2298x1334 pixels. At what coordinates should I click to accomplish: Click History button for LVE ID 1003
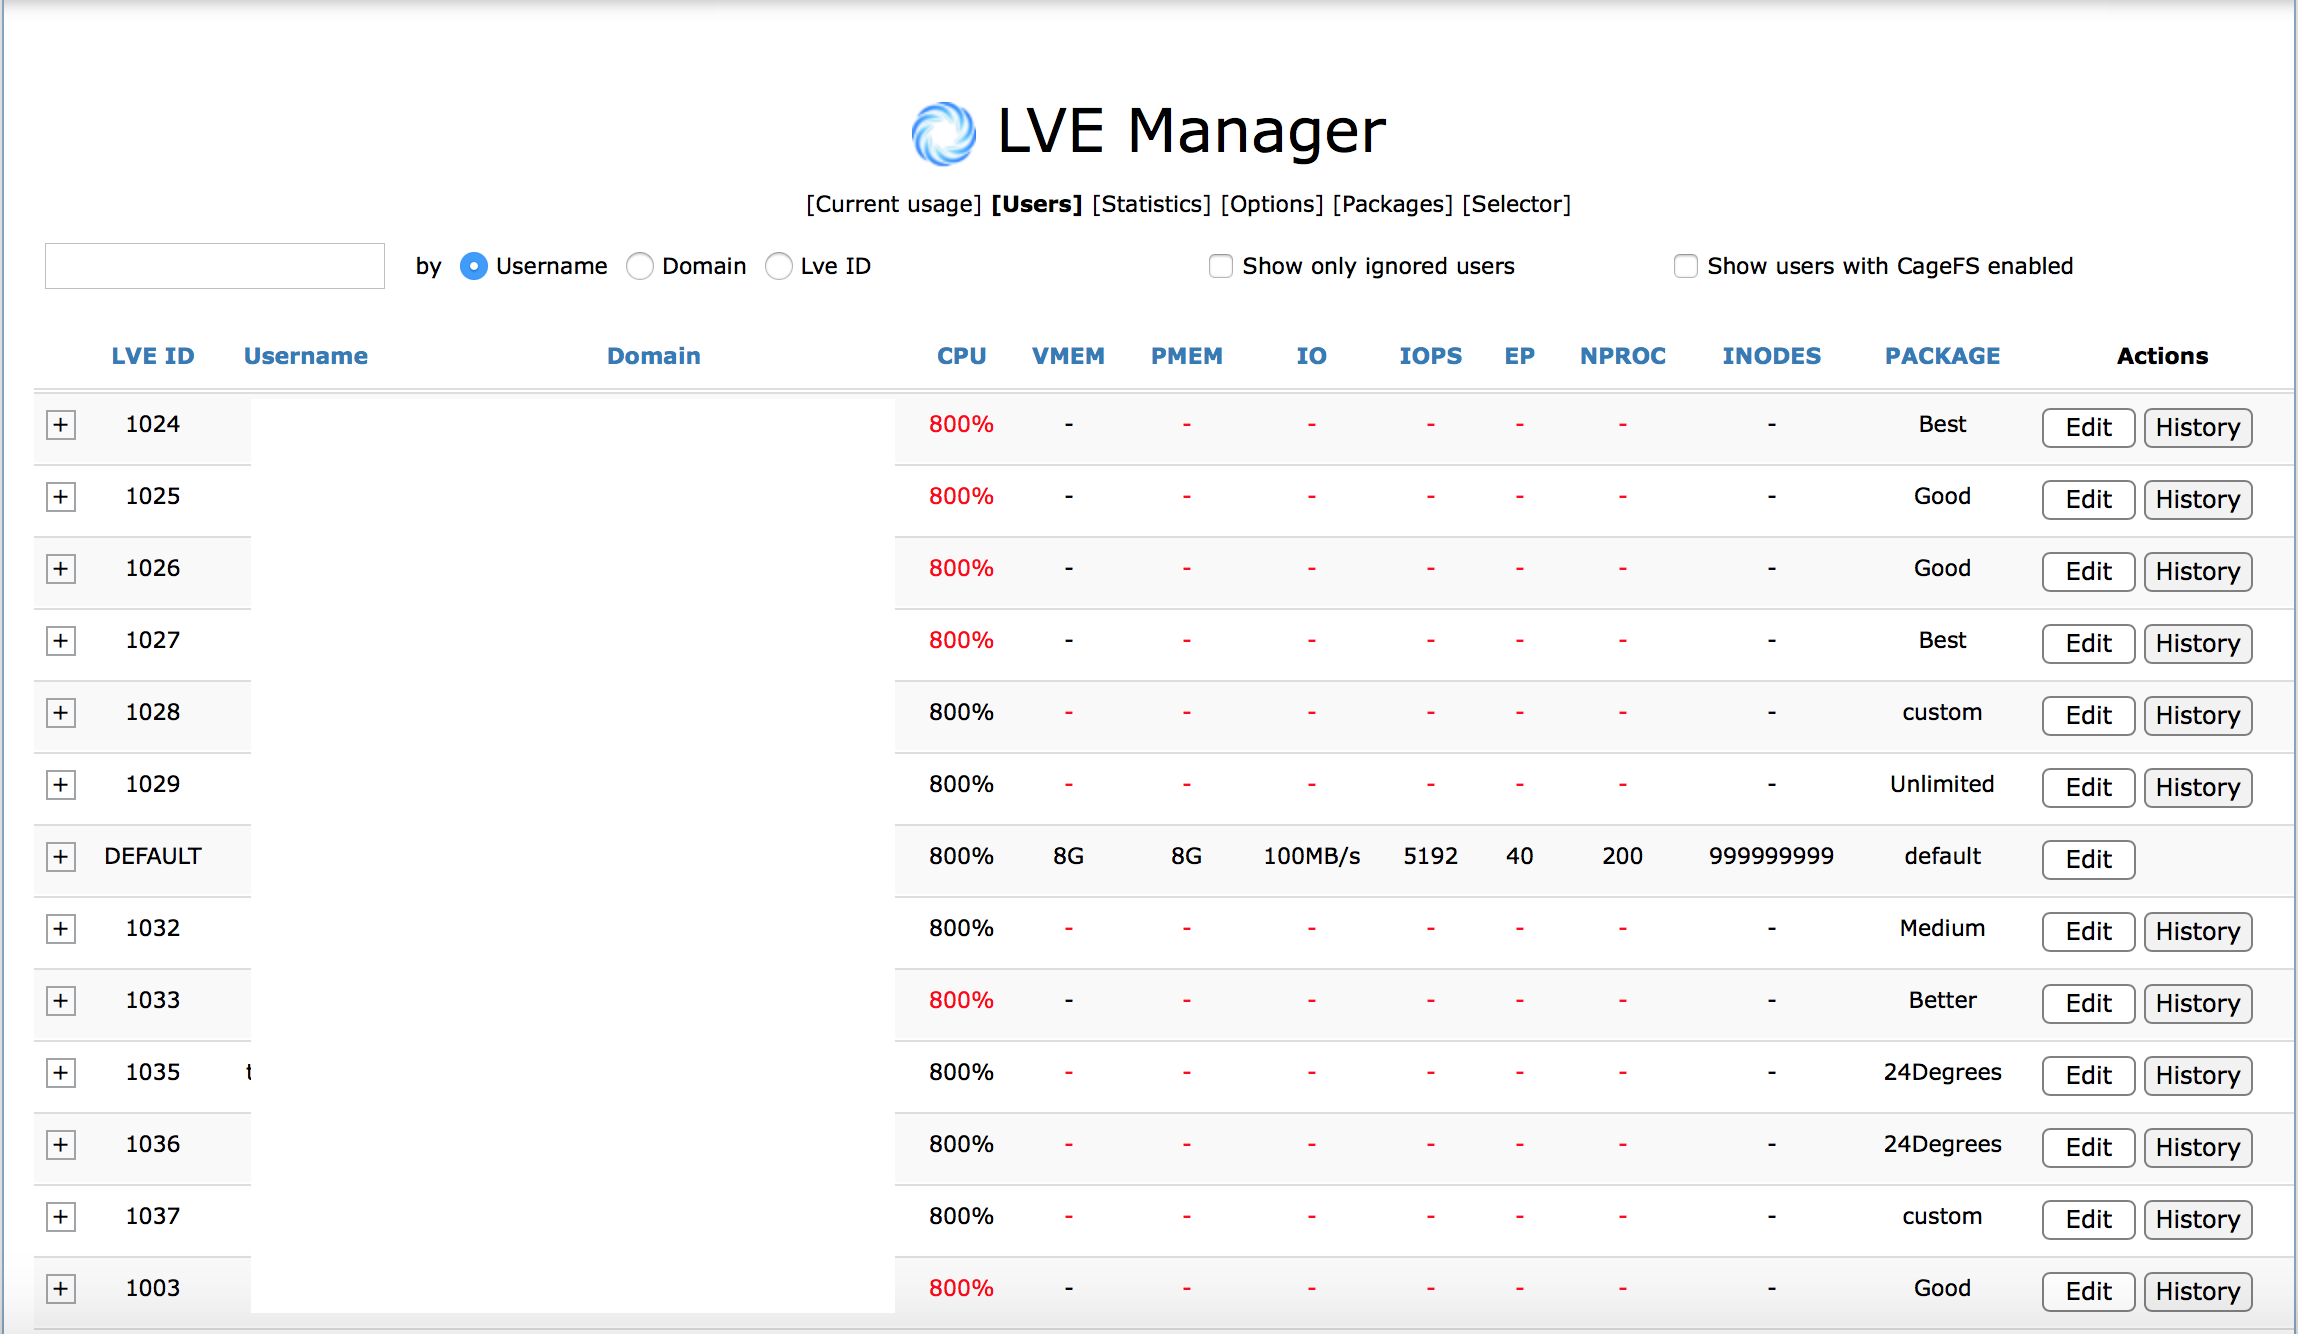click(x=2198, y=1290)
